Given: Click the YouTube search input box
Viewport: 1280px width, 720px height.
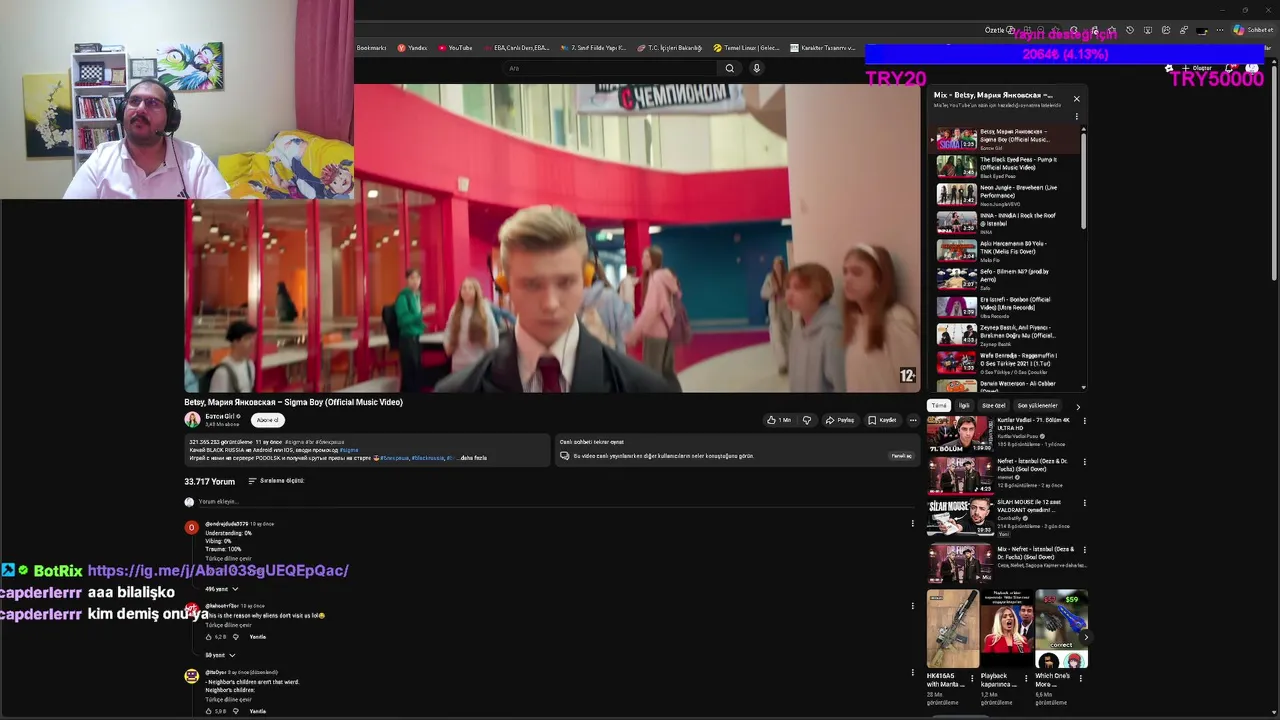Looking at the screenshot, I should [x=611, y=68].
